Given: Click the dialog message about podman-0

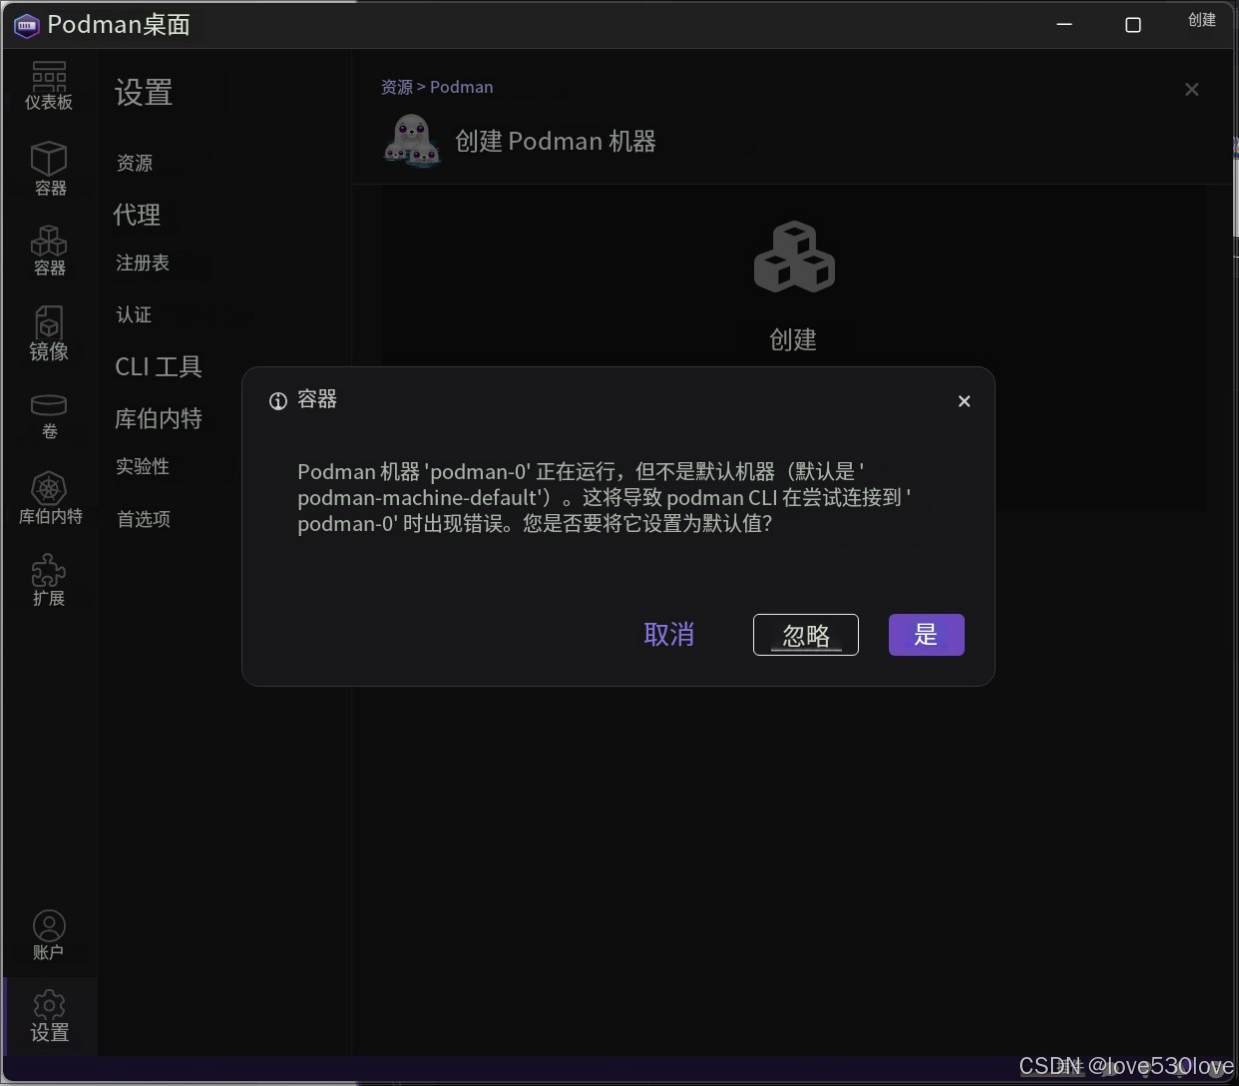Looking at the screenshot, I should click(x=604, y=497).
